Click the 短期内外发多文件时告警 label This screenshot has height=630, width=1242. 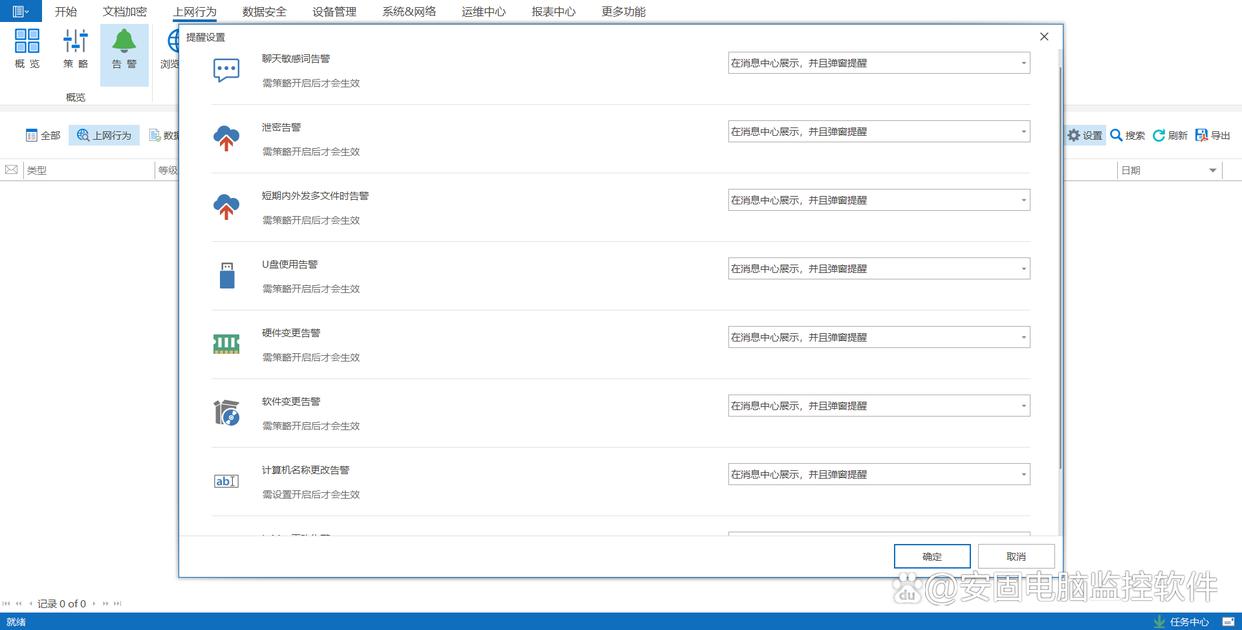(x=316, y=196)
